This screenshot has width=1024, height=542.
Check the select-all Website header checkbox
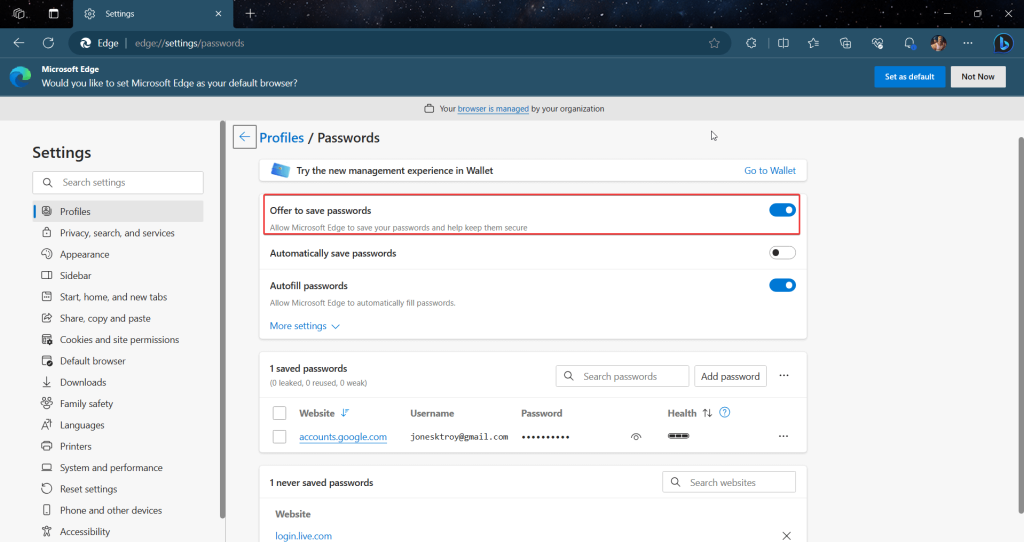coord(280,413)
